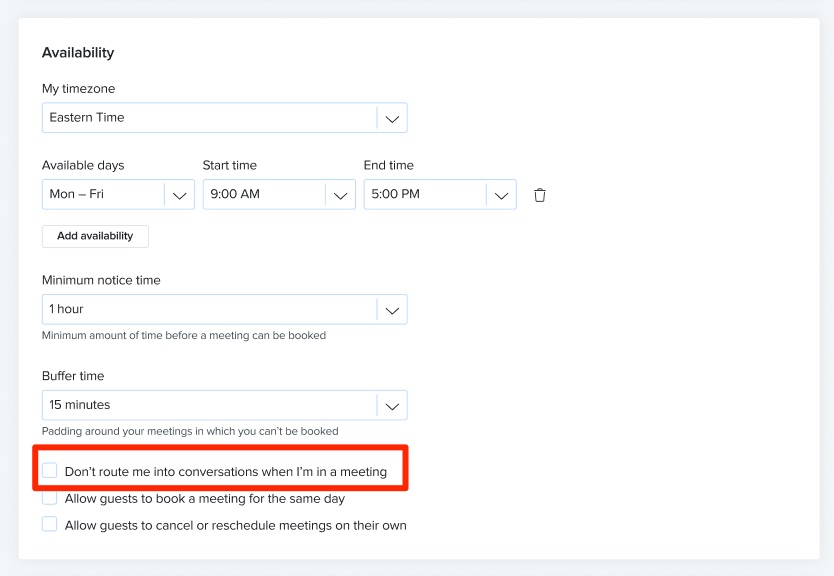This screenshot has width=834, height=576.
Task: Allow guests to cancel or reschedule meetings
Action: click(x=49, y=524)
